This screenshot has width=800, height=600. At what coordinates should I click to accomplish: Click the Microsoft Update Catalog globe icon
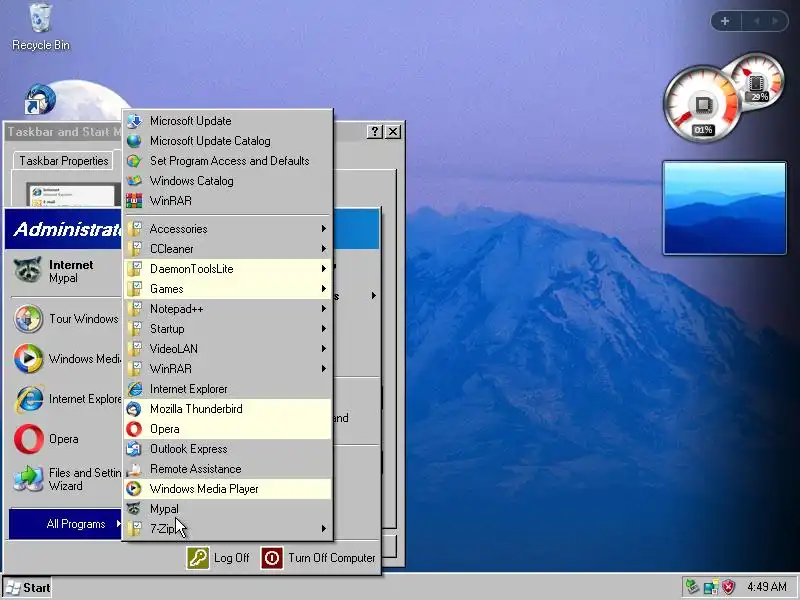(134, 141)
